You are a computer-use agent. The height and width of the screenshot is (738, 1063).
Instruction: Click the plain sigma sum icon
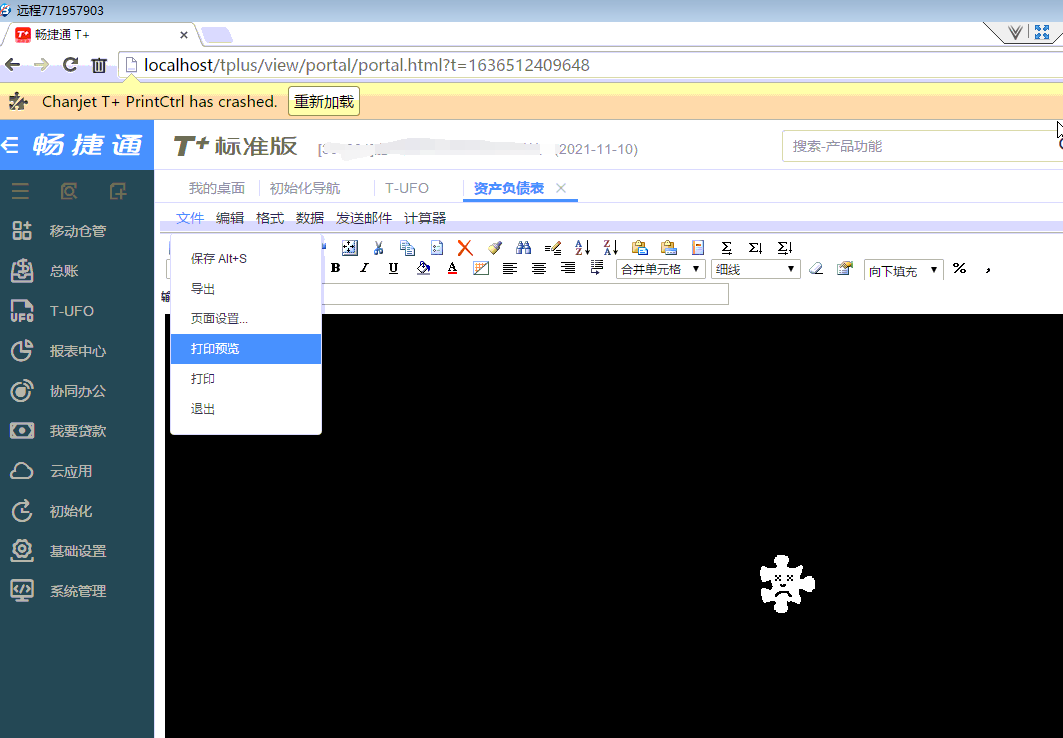[726, 248]
